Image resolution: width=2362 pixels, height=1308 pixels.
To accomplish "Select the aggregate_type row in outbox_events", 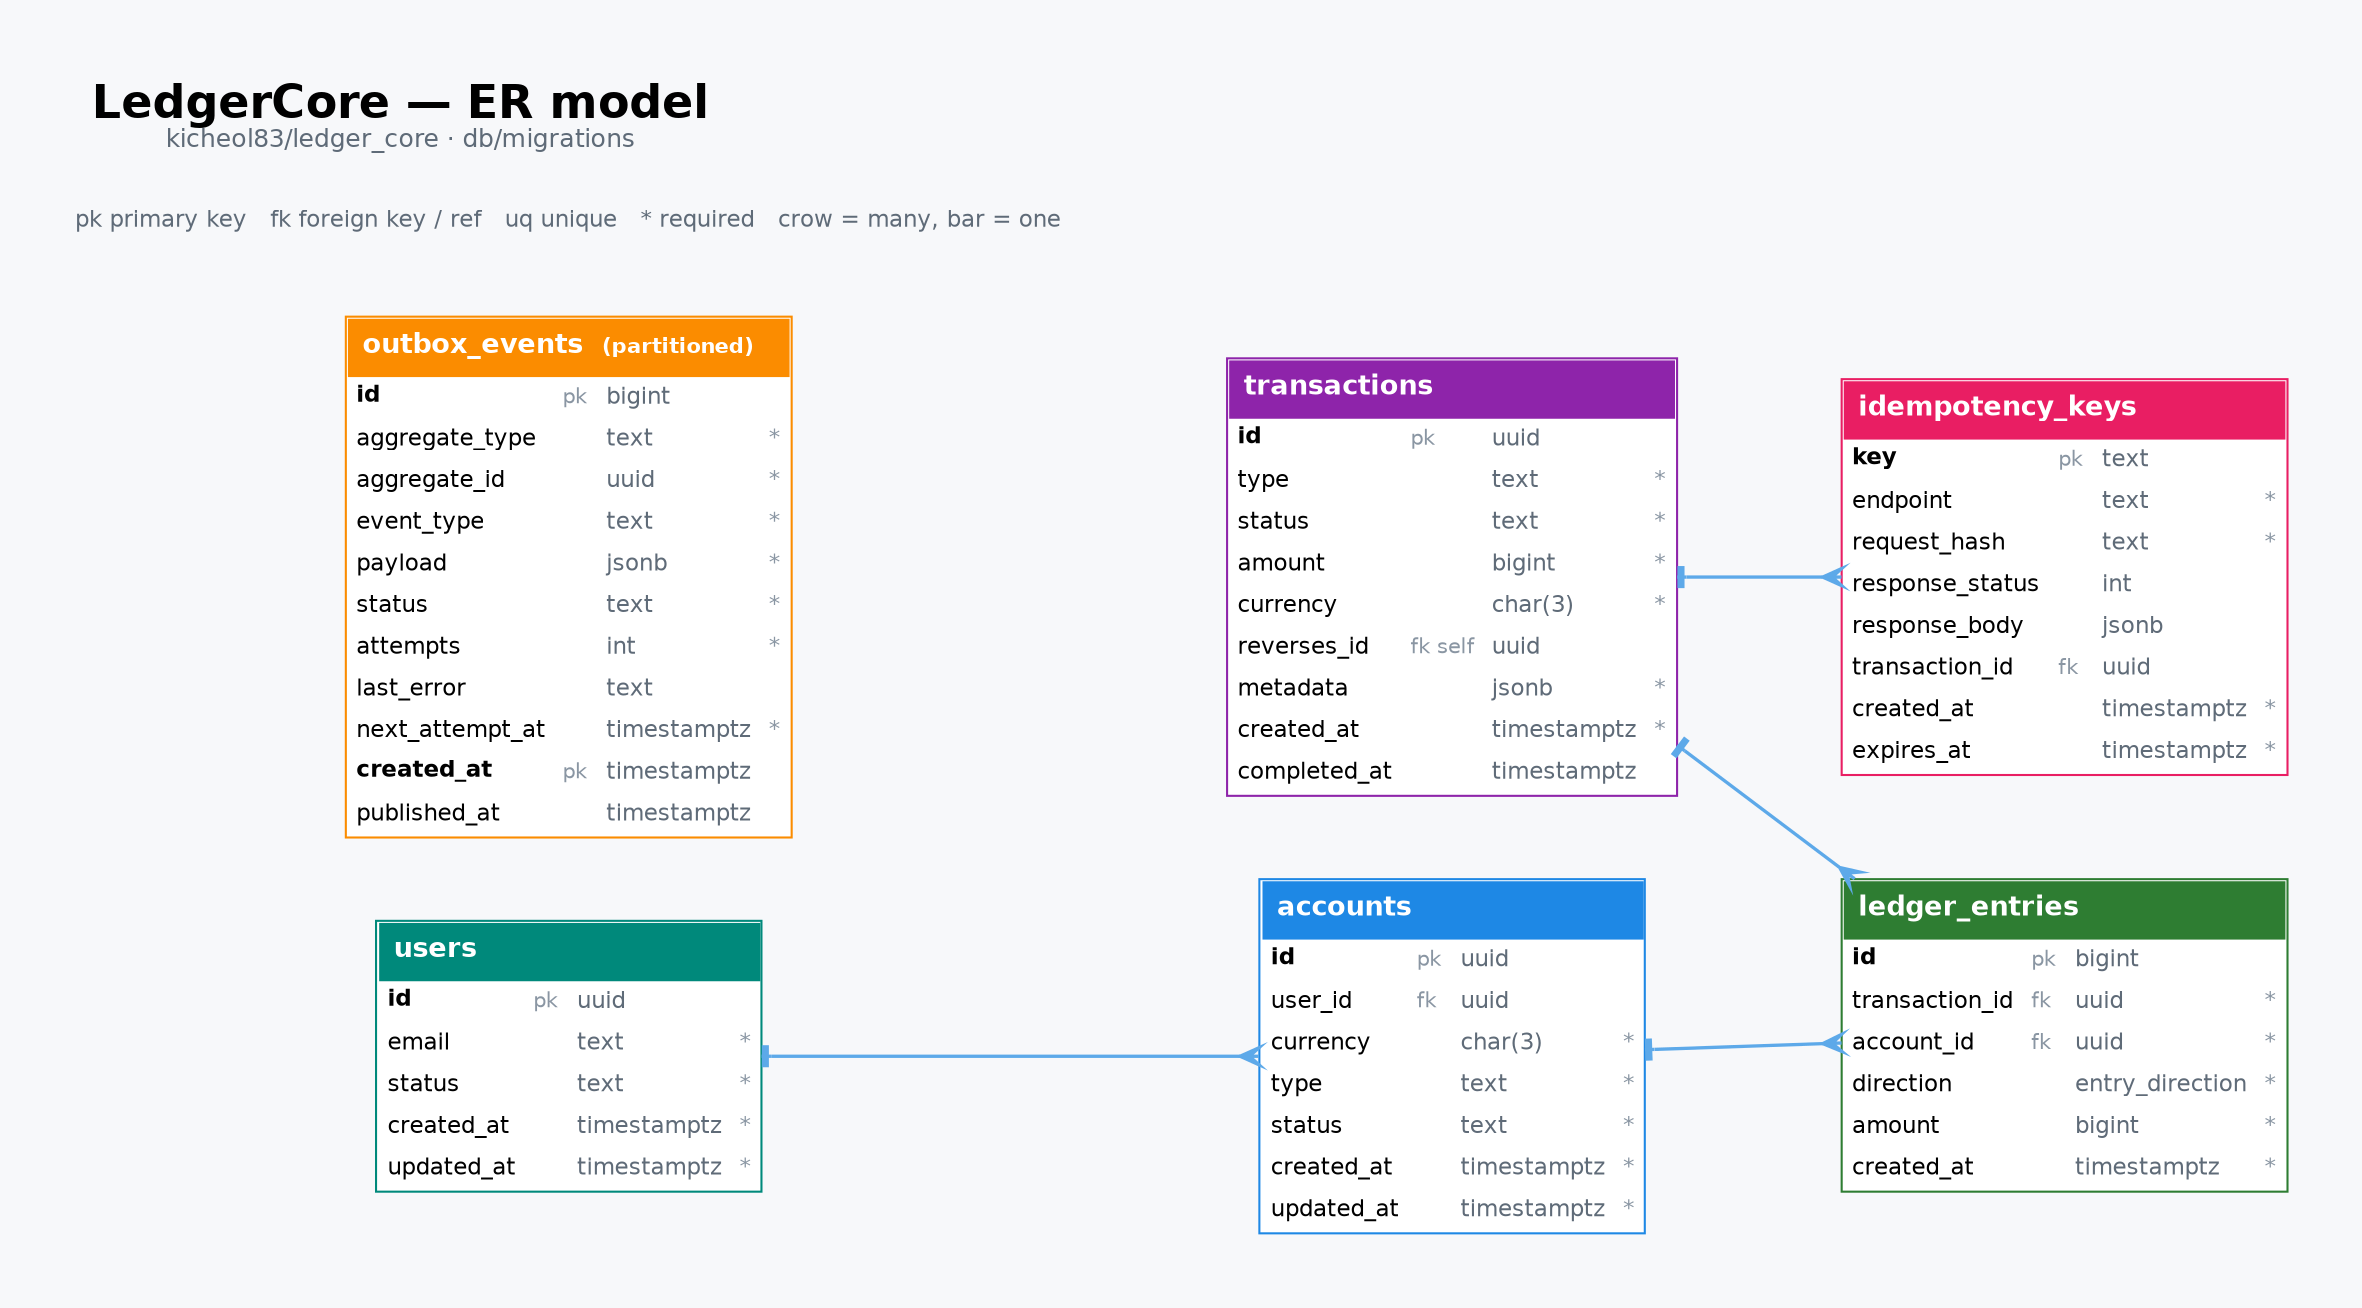I will pyautogui.click(x=568, y=438).
